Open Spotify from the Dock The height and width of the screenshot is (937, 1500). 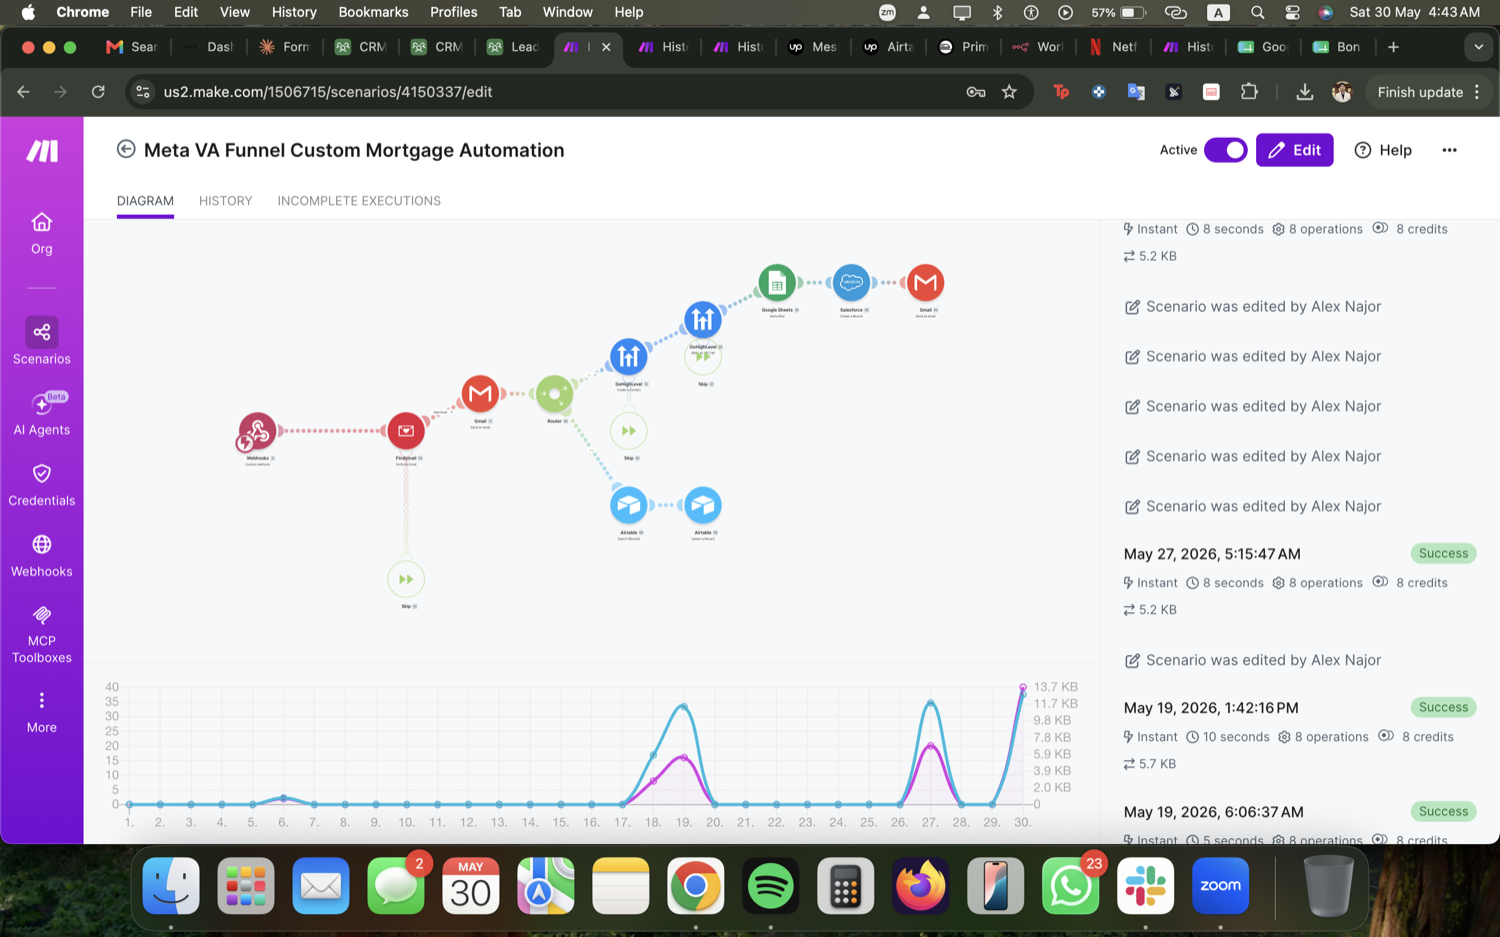[770, 886]
